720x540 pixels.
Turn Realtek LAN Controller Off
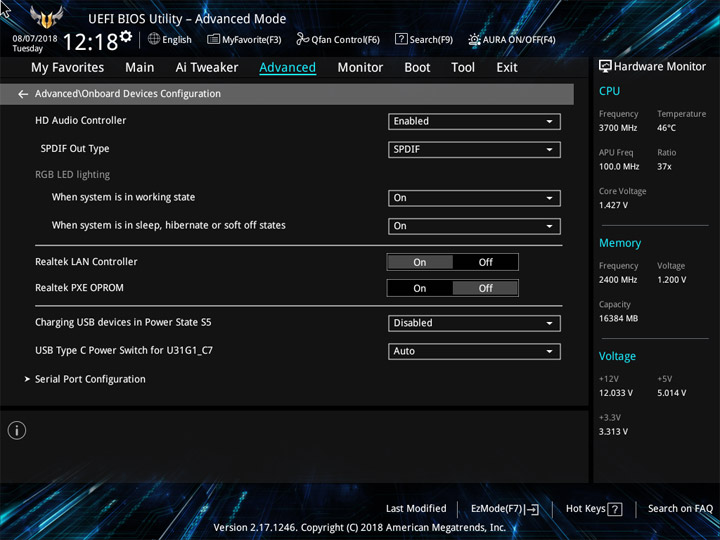tap(485, 262)
